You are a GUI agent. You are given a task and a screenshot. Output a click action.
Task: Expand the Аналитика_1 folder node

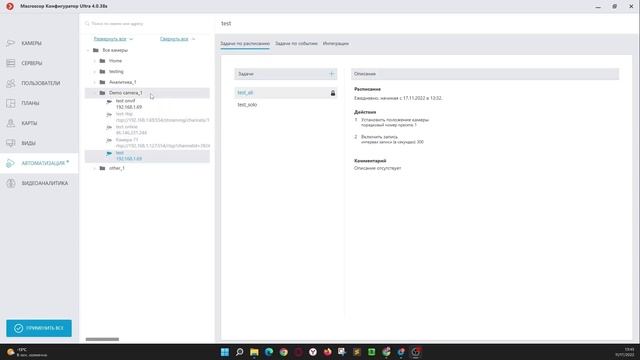[95, 82]
